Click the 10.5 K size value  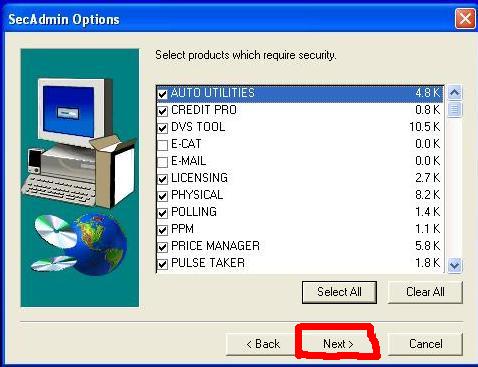point(424,127)
